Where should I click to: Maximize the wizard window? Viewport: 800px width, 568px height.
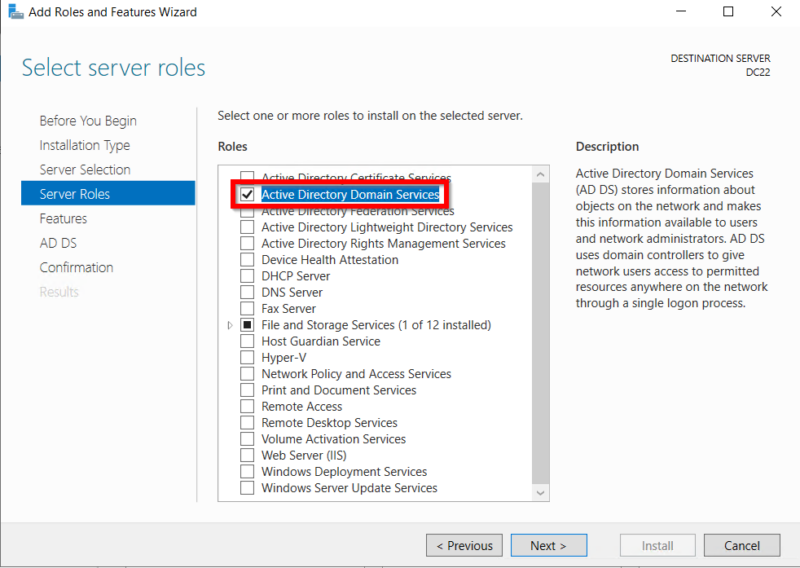point(728,11)
